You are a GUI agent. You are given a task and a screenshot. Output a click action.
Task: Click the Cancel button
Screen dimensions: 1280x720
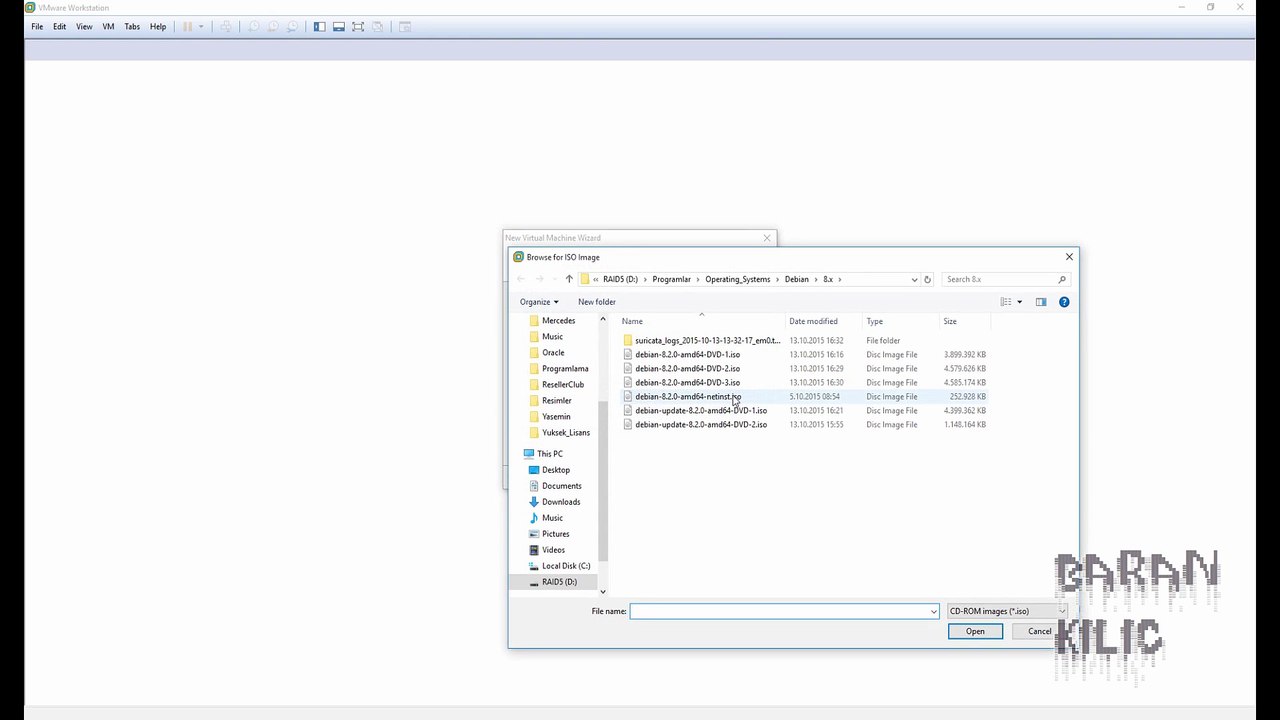[1040, 631]
